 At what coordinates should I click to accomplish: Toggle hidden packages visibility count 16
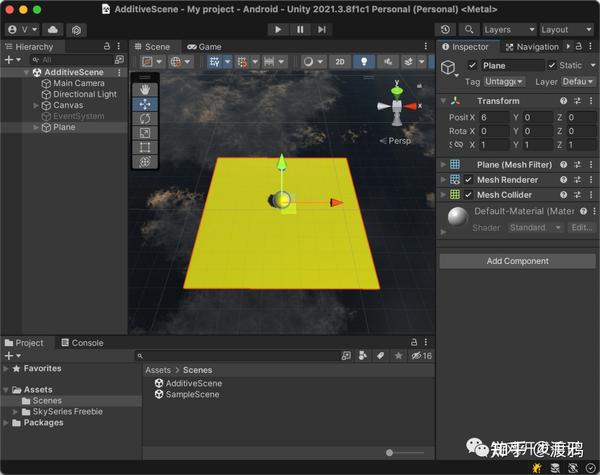pos(421,356)
